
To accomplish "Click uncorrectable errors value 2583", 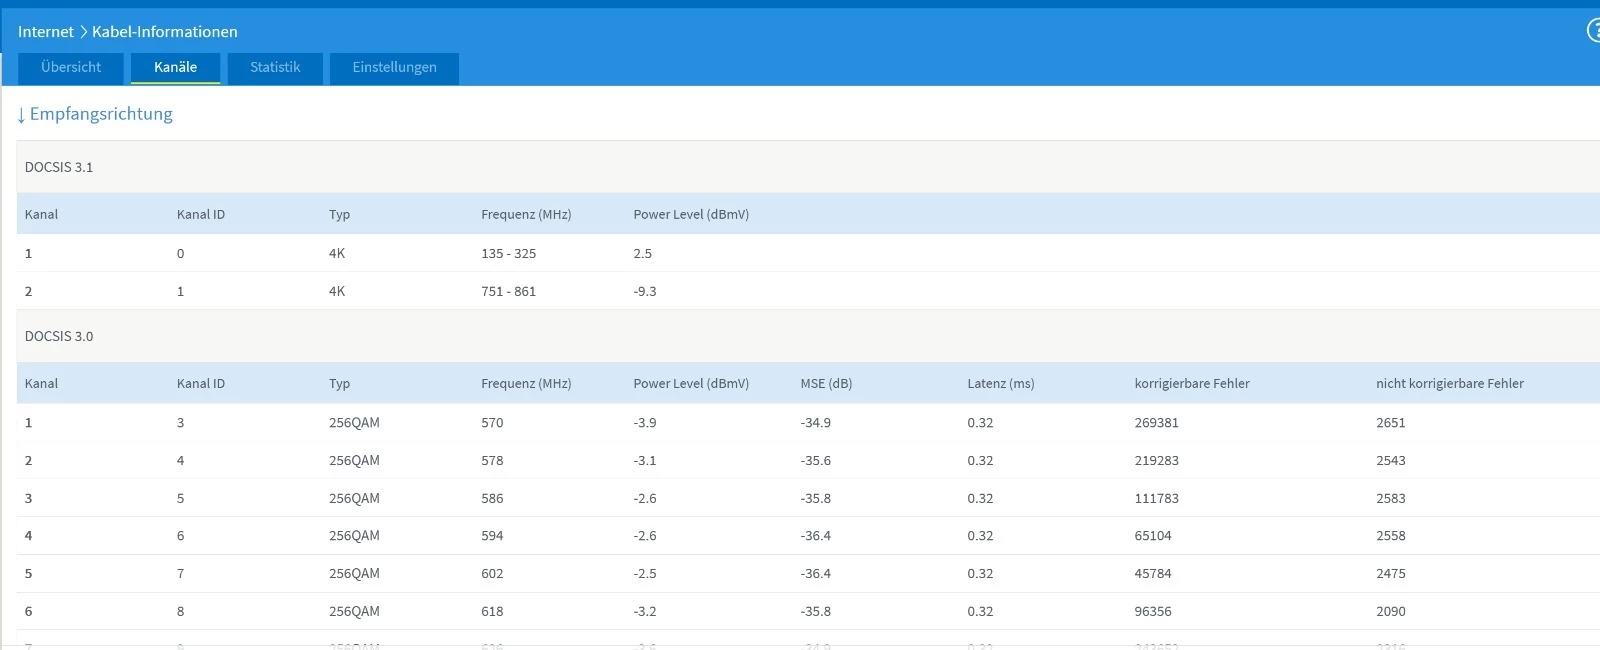I will [1390, 499].
